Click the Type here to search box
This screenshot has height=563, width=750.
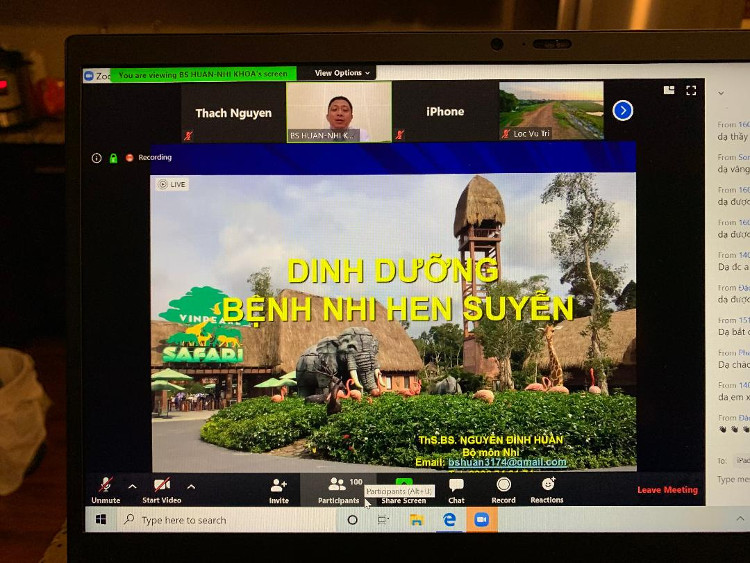click(x=226, y=520)
